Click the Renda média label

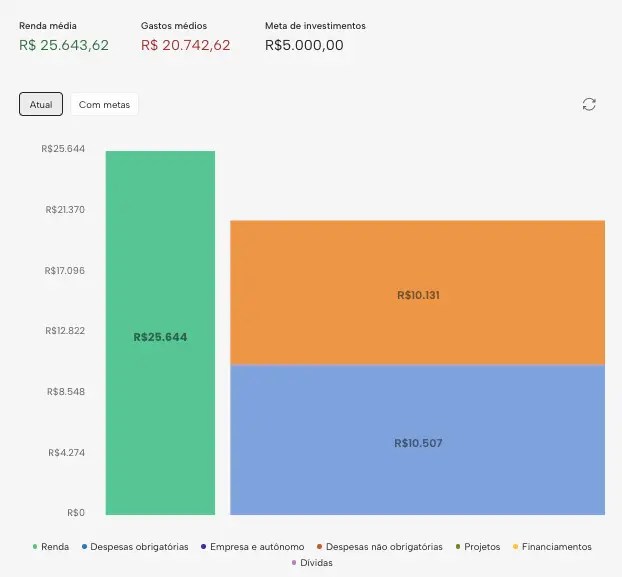tap(48, 24)
